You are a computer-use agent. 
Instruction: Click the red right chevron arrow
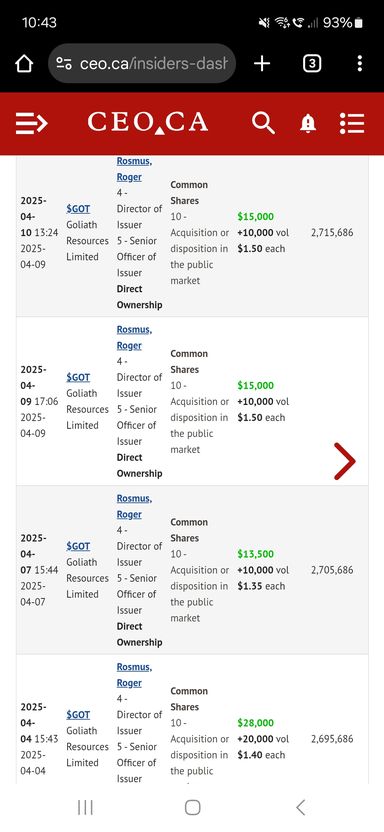point(345,462)
